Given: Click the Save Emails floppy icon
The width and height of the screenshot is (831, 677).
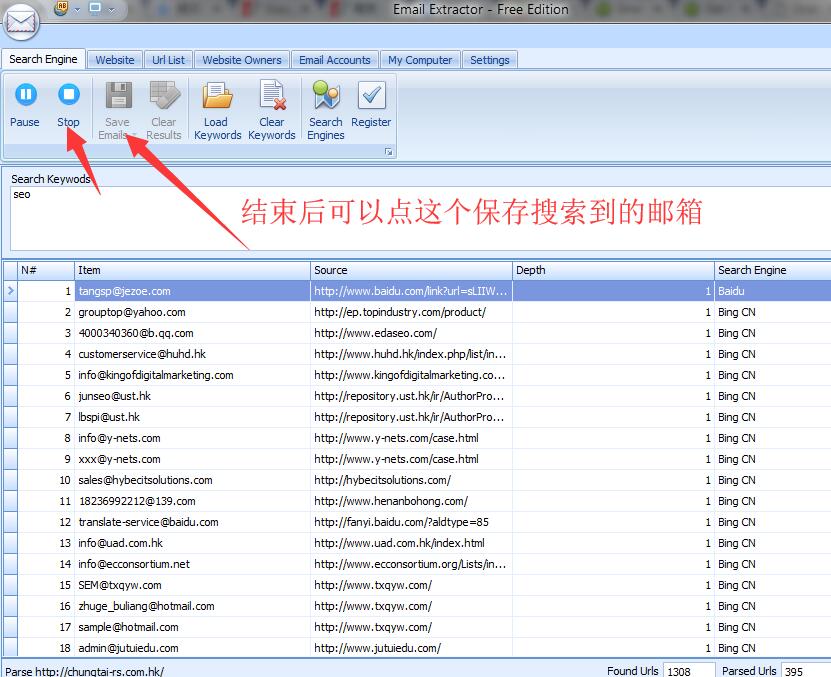Looking at the screenshot, I should click(x=119, y=95).
